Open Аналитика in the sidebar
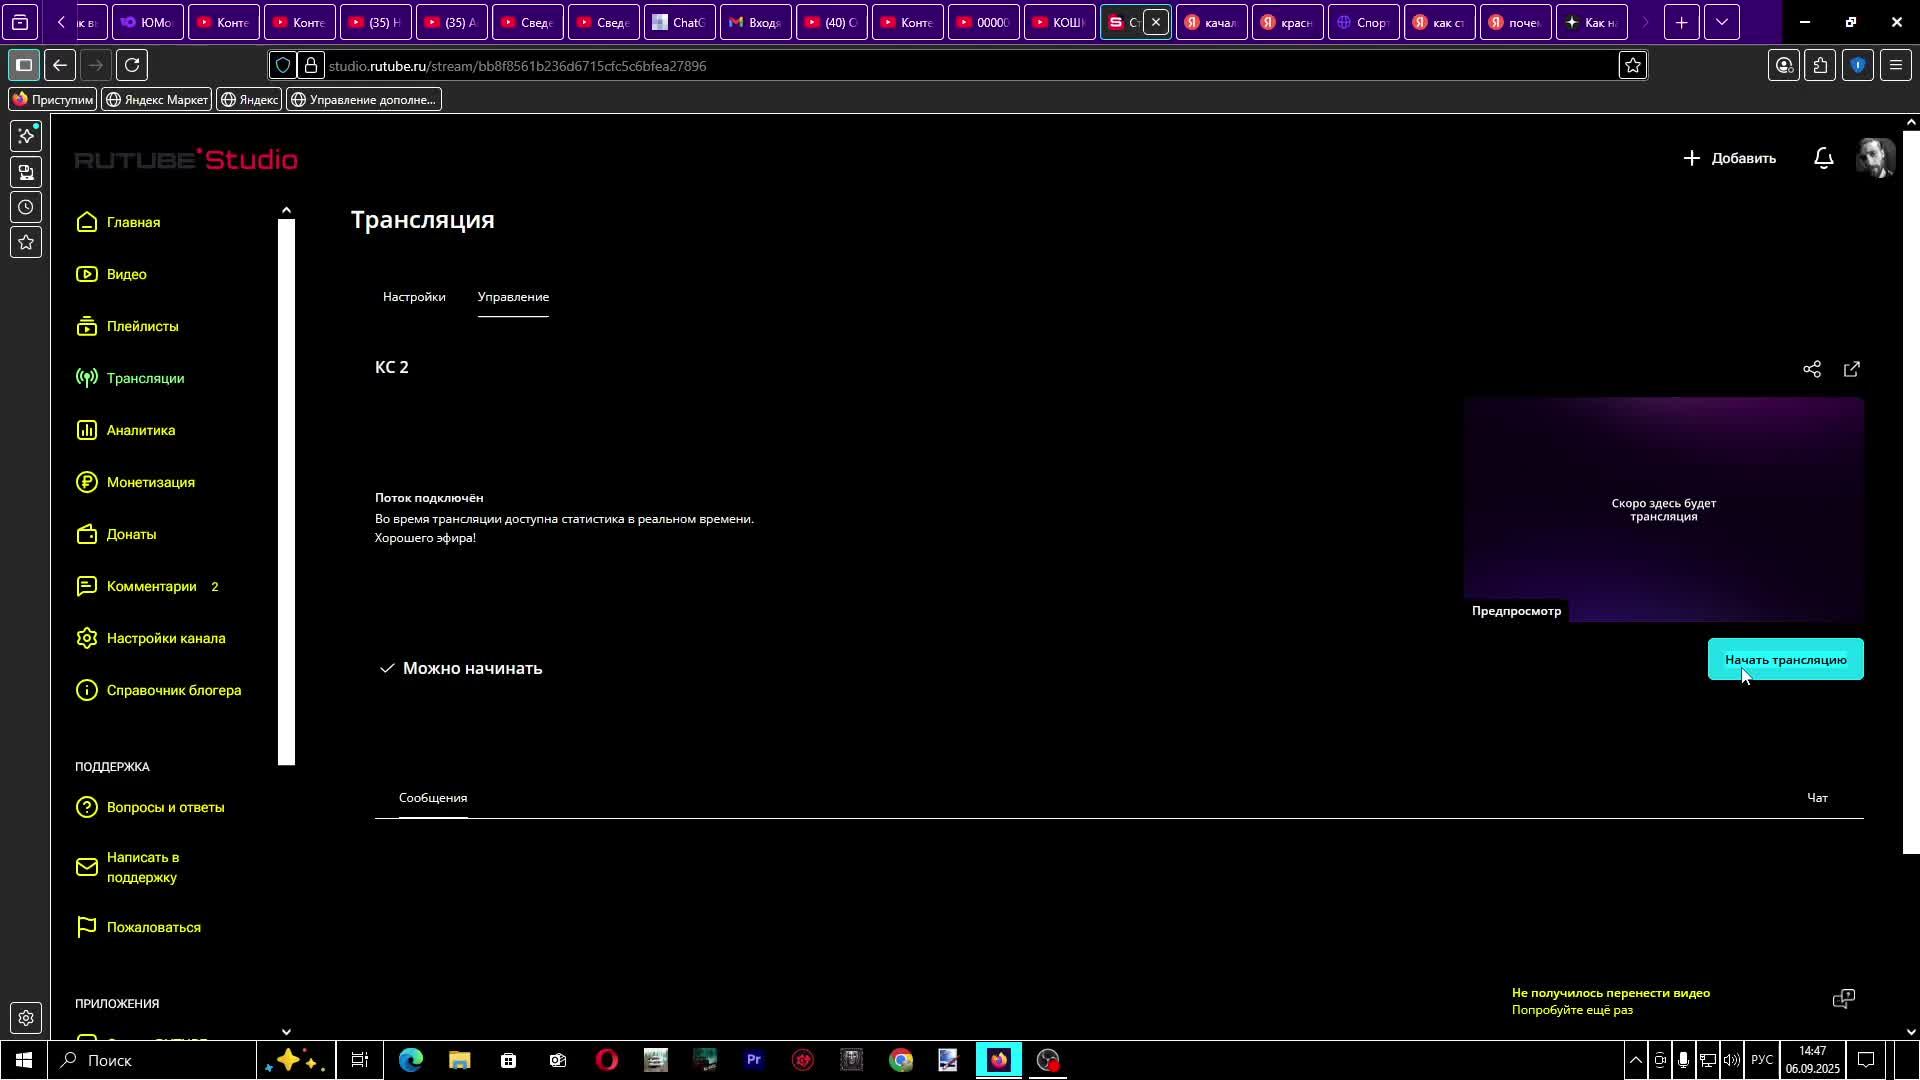 (140, 430)
